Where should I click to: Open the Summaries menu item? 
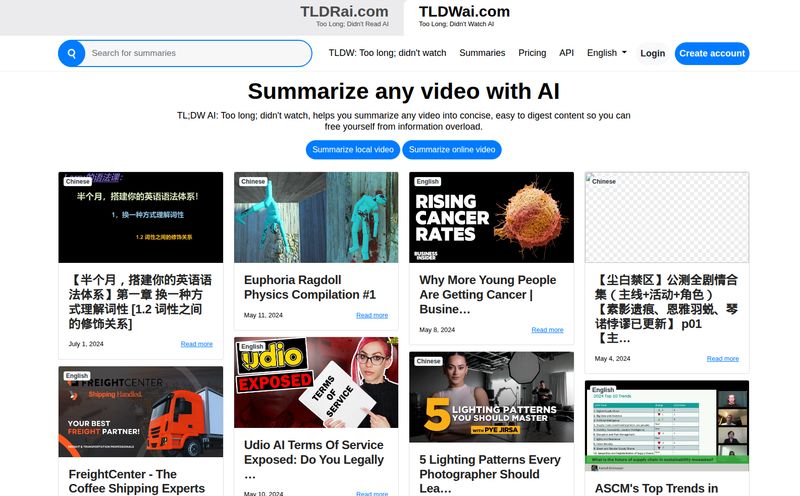click(482, 53)
